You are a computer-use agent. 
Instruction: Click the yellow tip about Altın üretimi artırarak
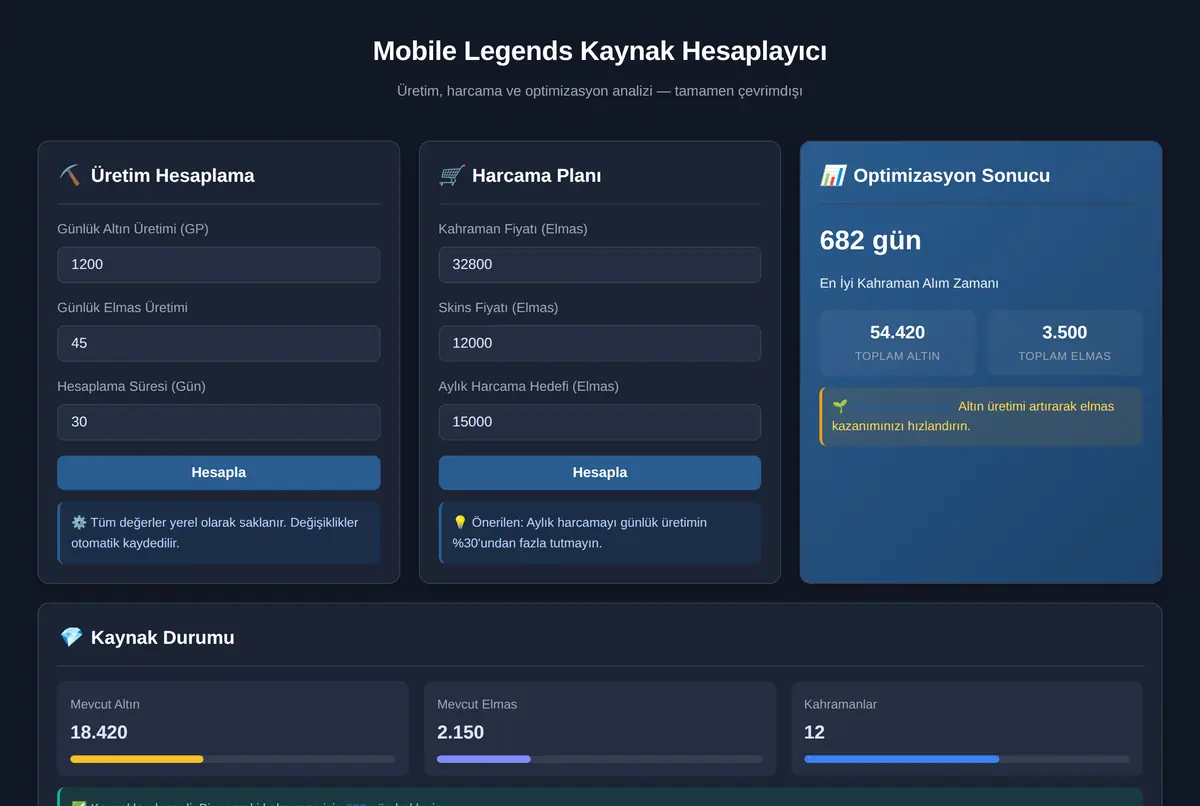[x=981, y=416]
